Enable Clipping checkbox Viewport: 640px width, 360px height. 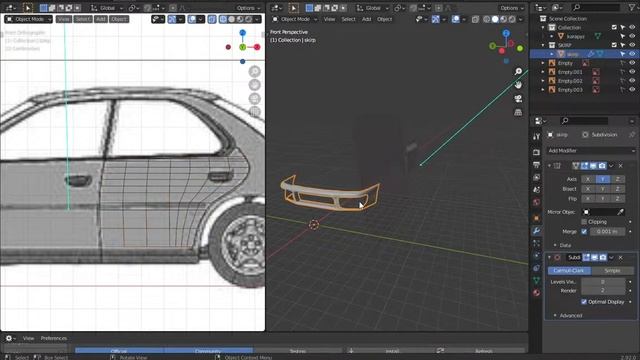[x=584, y=222]
